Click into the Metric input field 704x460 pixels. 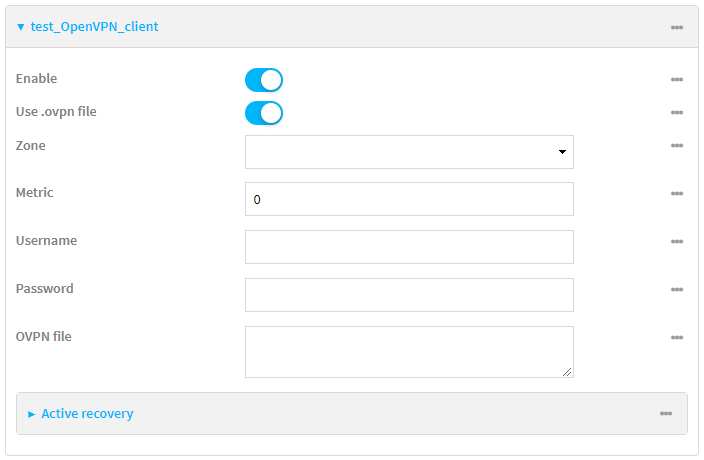pyautogui.click(x=409, y=199)
